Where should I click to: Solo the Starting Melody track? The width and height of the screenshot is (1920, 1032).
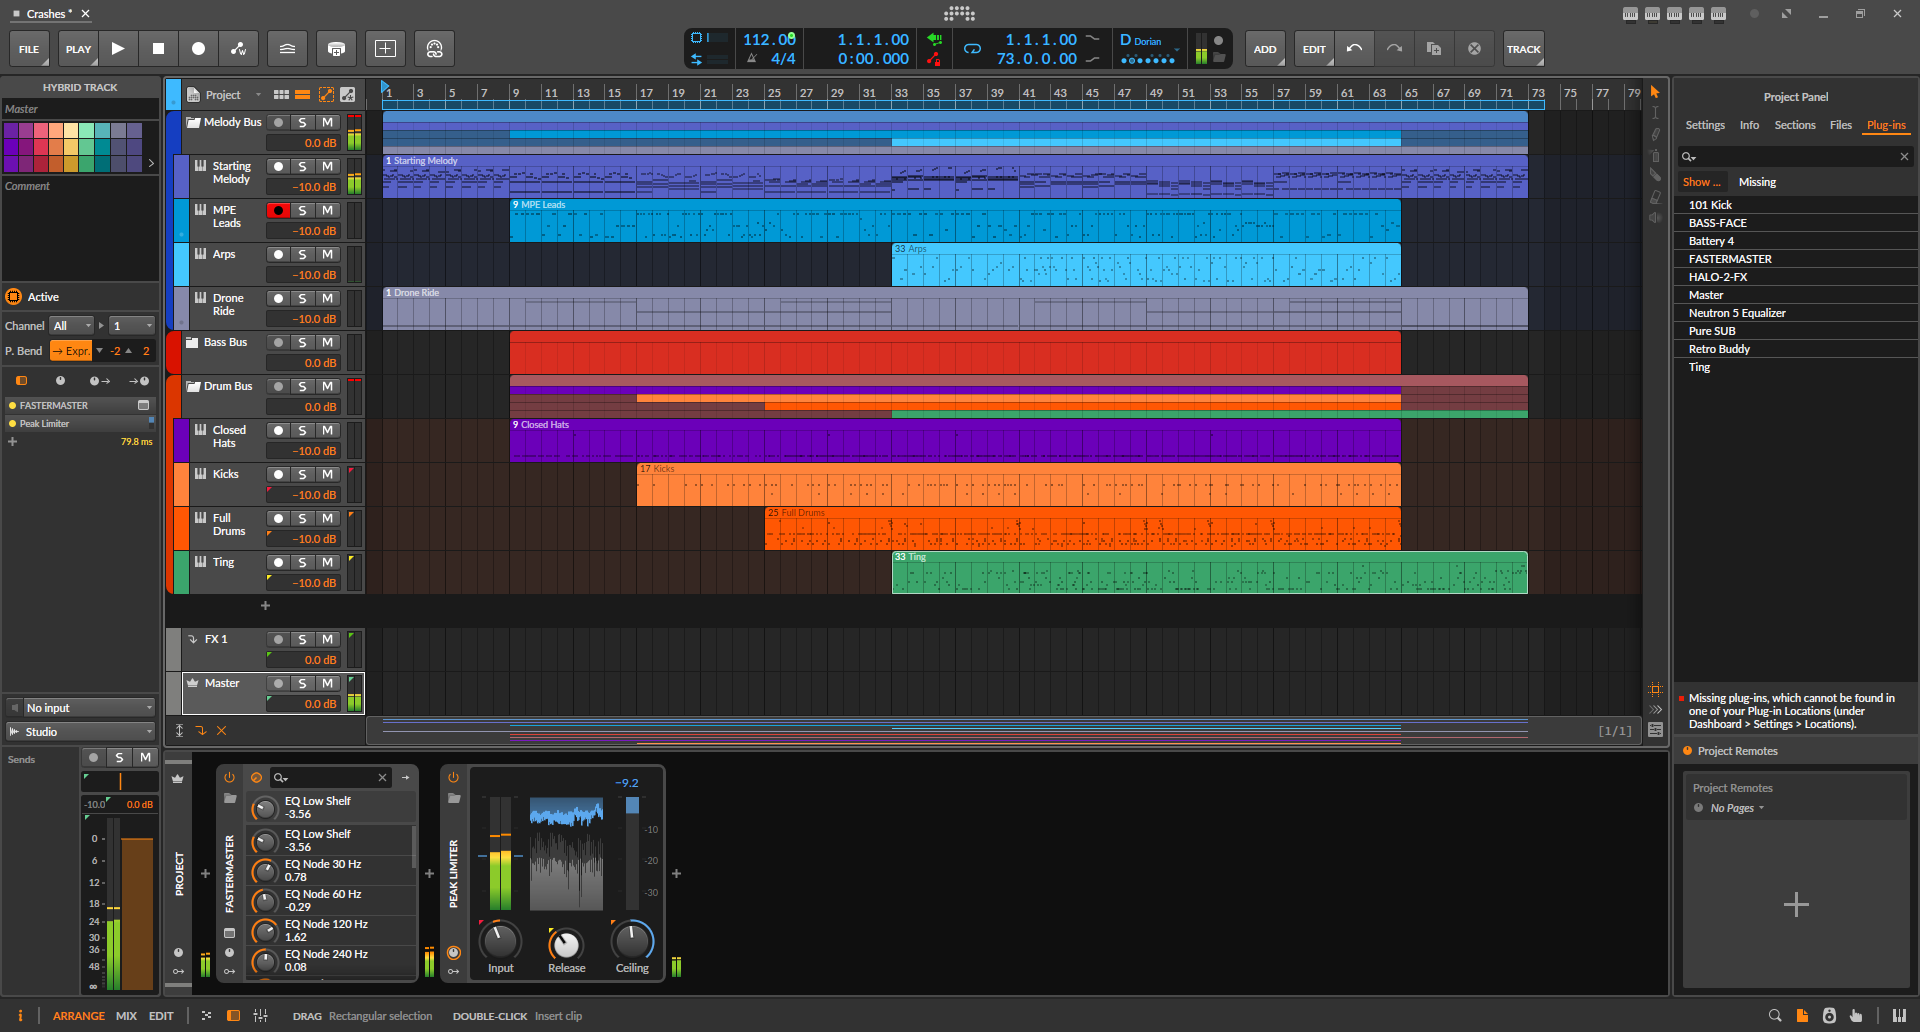(x=302, y=166)
